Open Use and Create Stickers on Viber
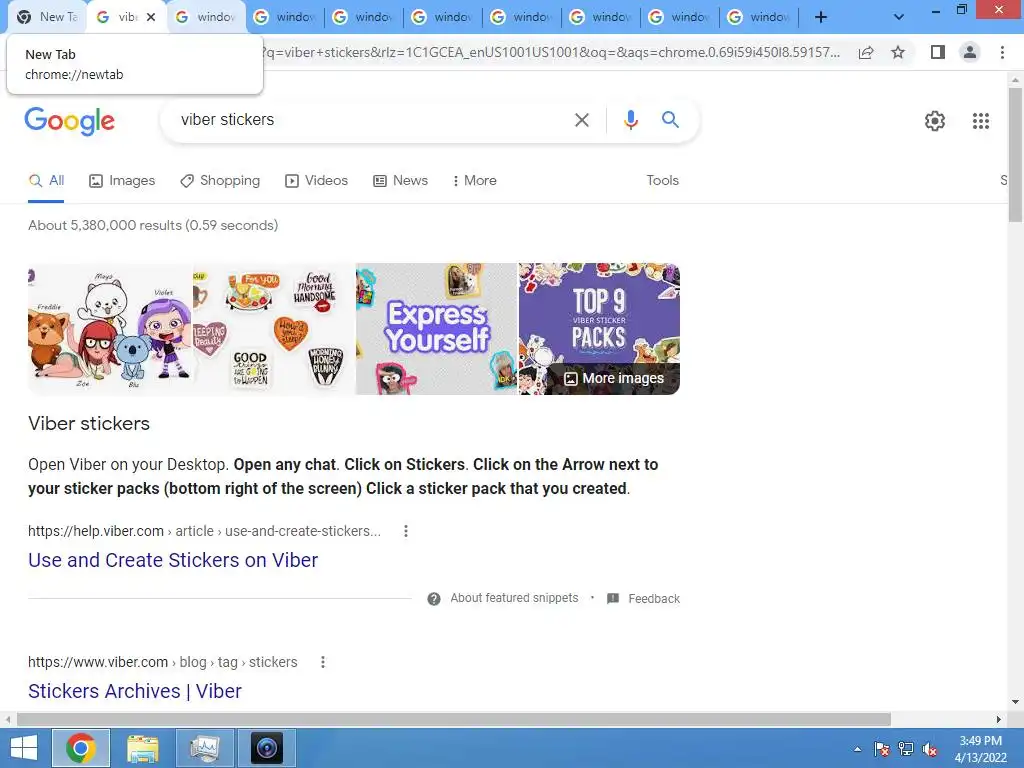This screenshot has height=768, width=1024. (173, 560)
